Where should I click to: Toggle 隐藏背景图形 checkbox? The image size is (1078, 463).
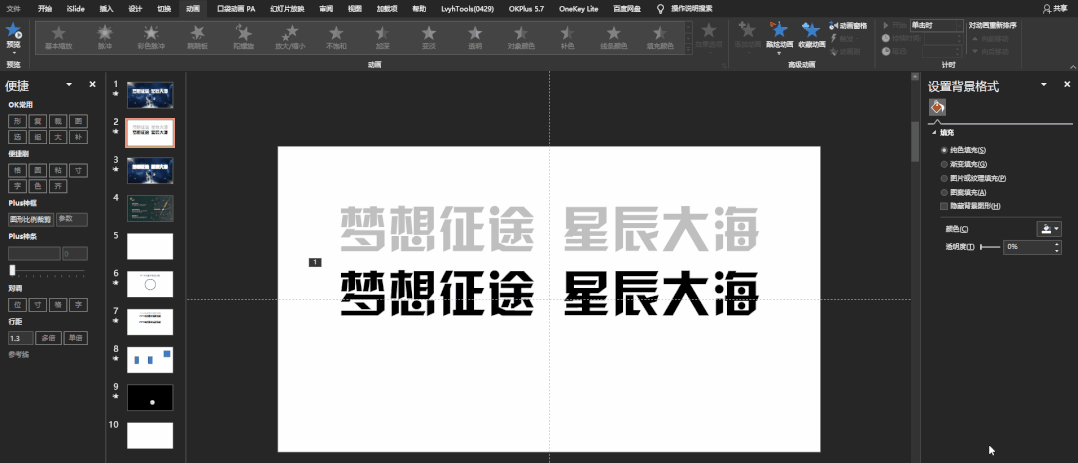[x=944, y=206]
